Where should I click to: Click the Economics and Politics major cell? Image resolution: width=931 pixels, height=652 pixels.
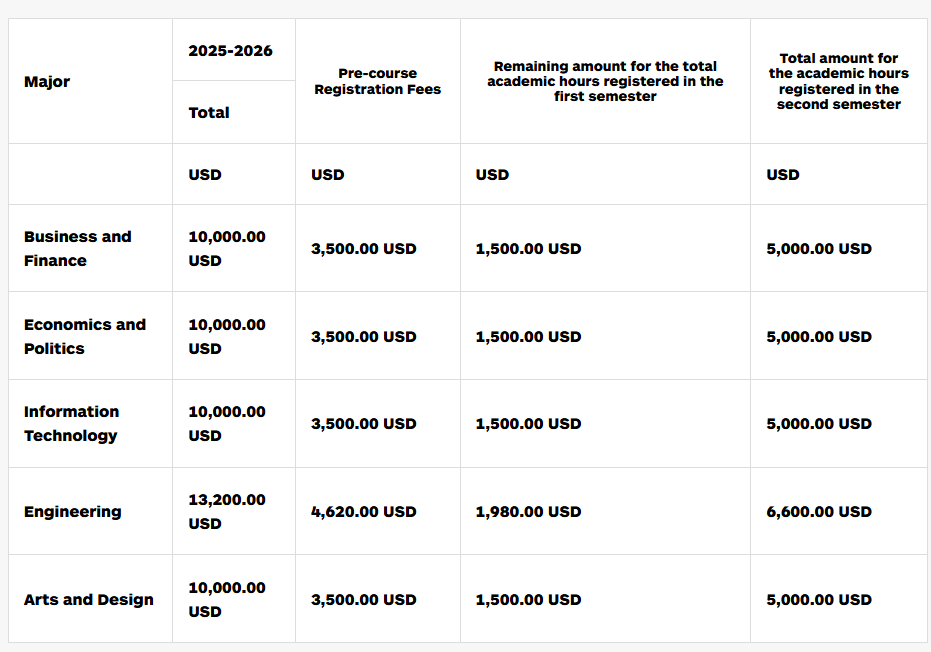tap(84, 337)
